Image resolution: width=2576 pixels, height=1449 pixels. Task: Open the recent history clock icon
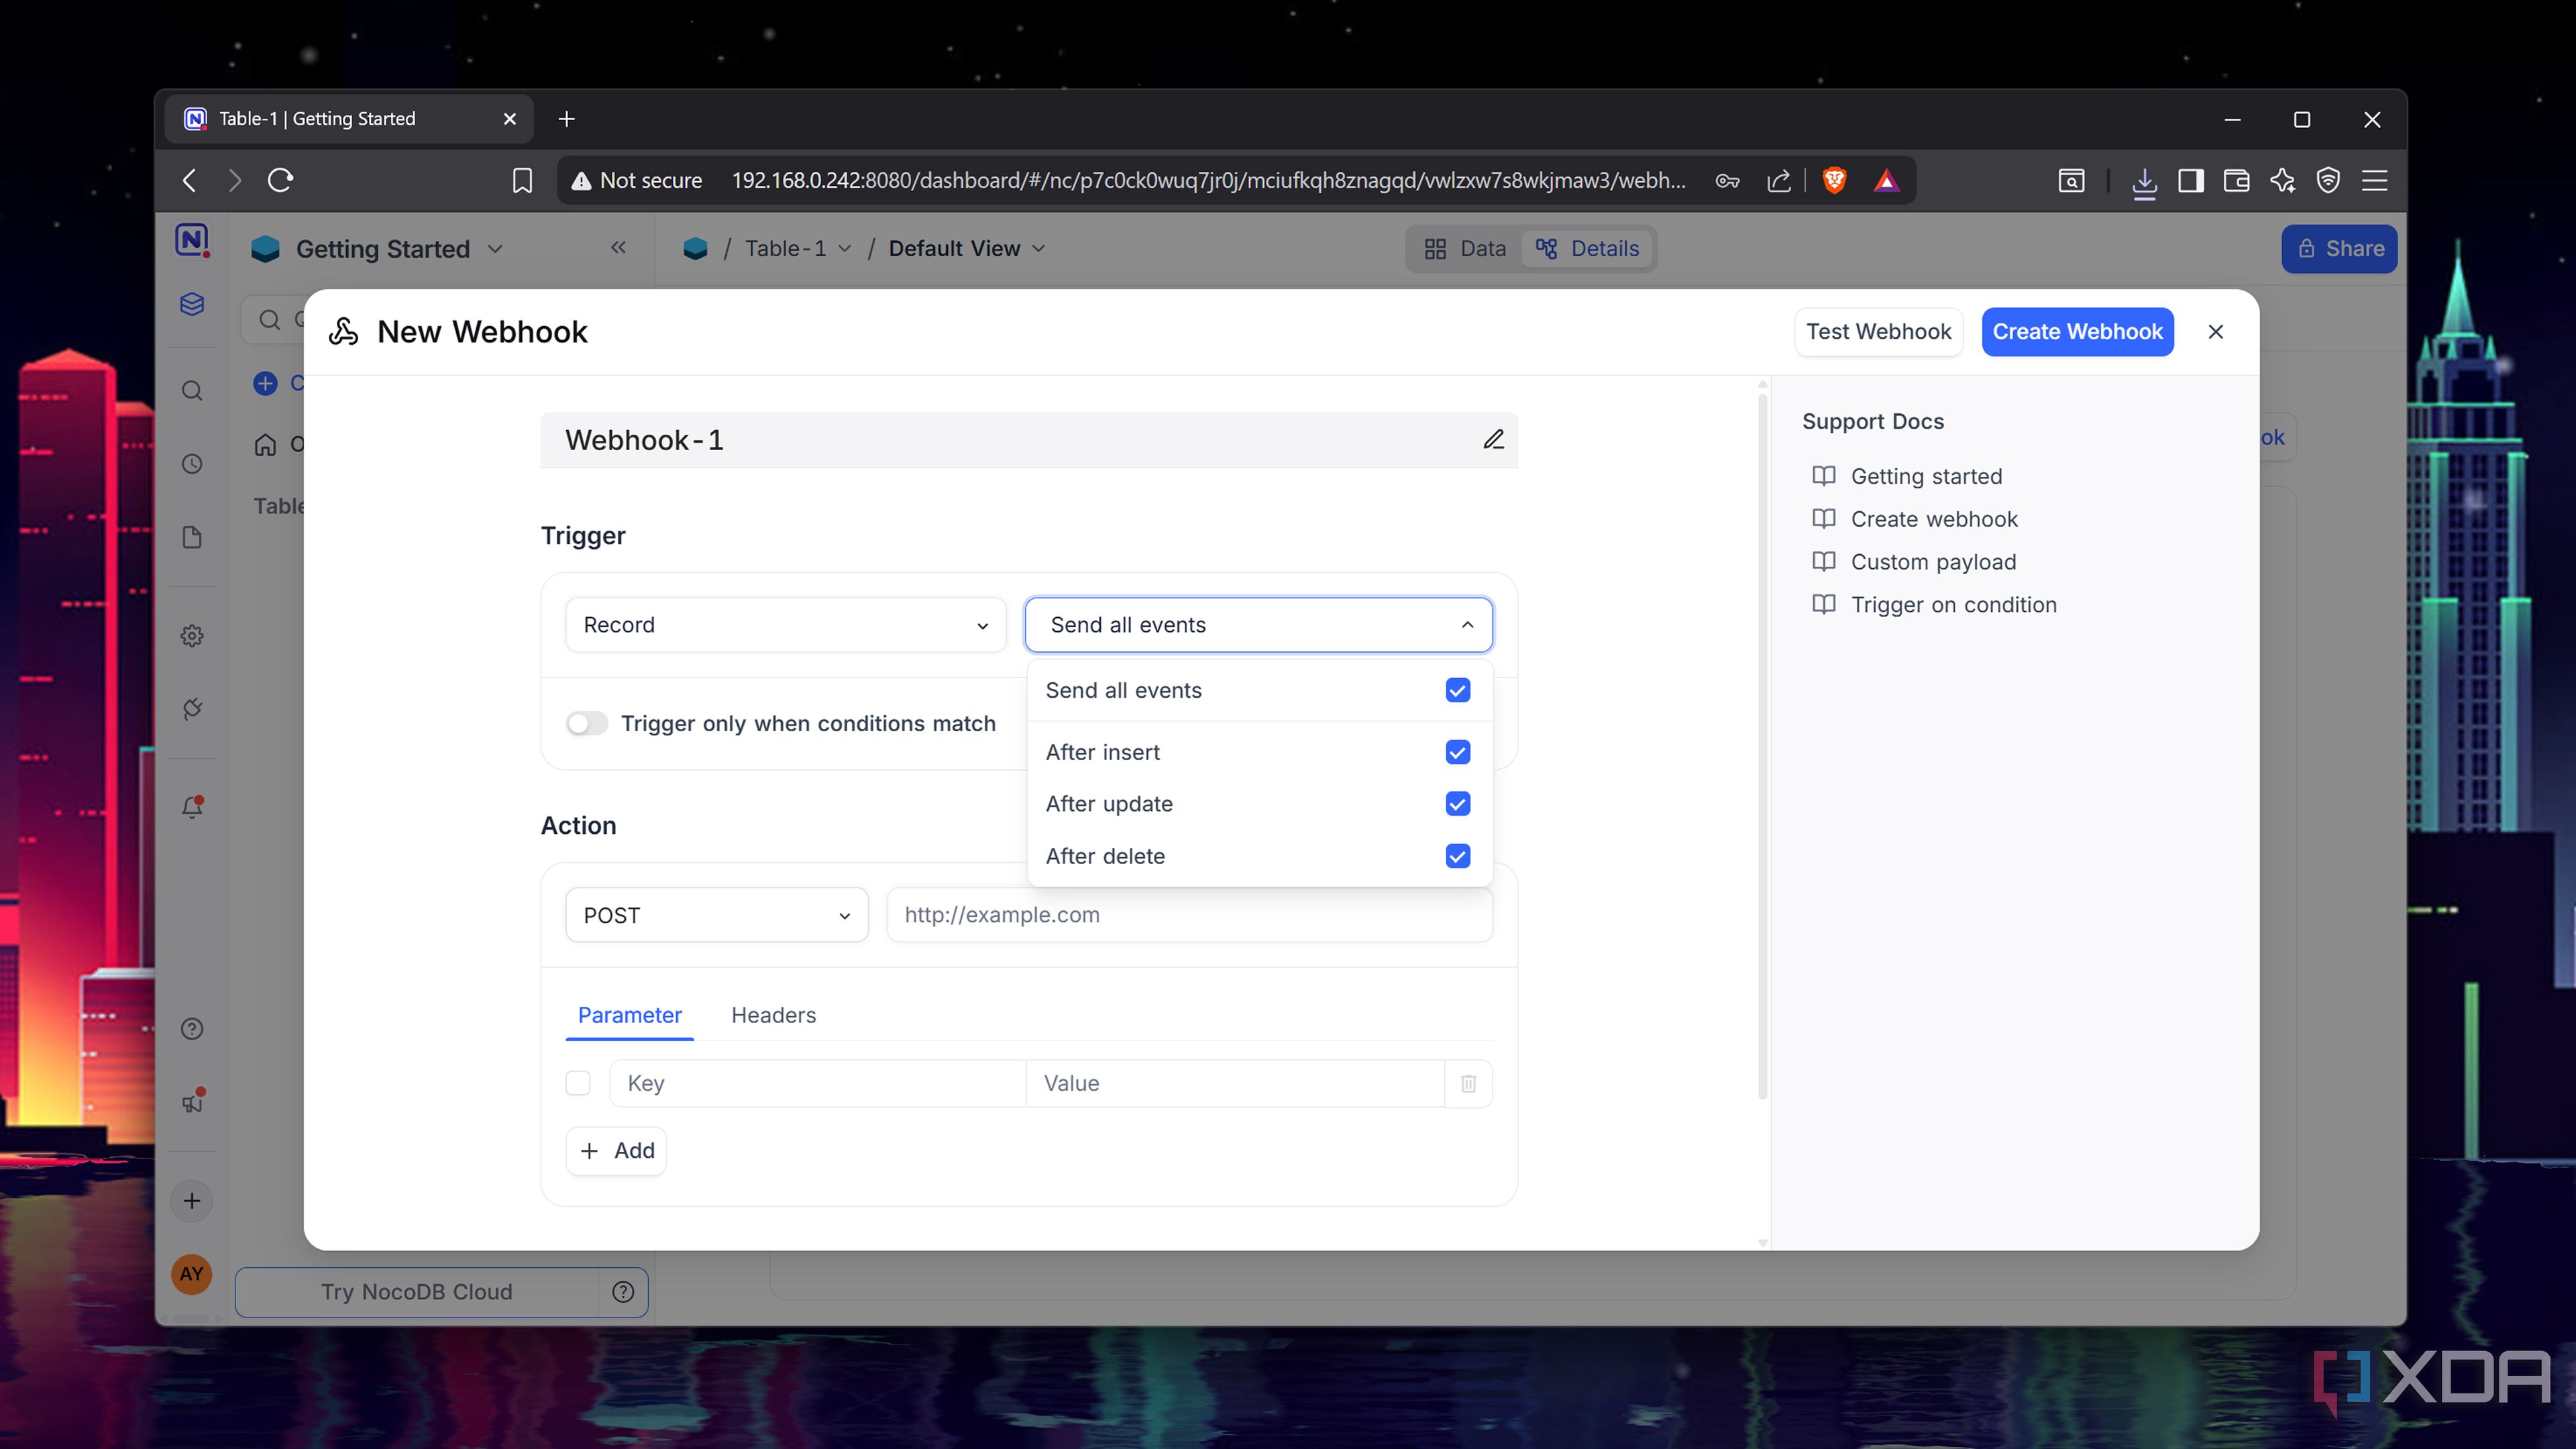[x=192, y=464]
